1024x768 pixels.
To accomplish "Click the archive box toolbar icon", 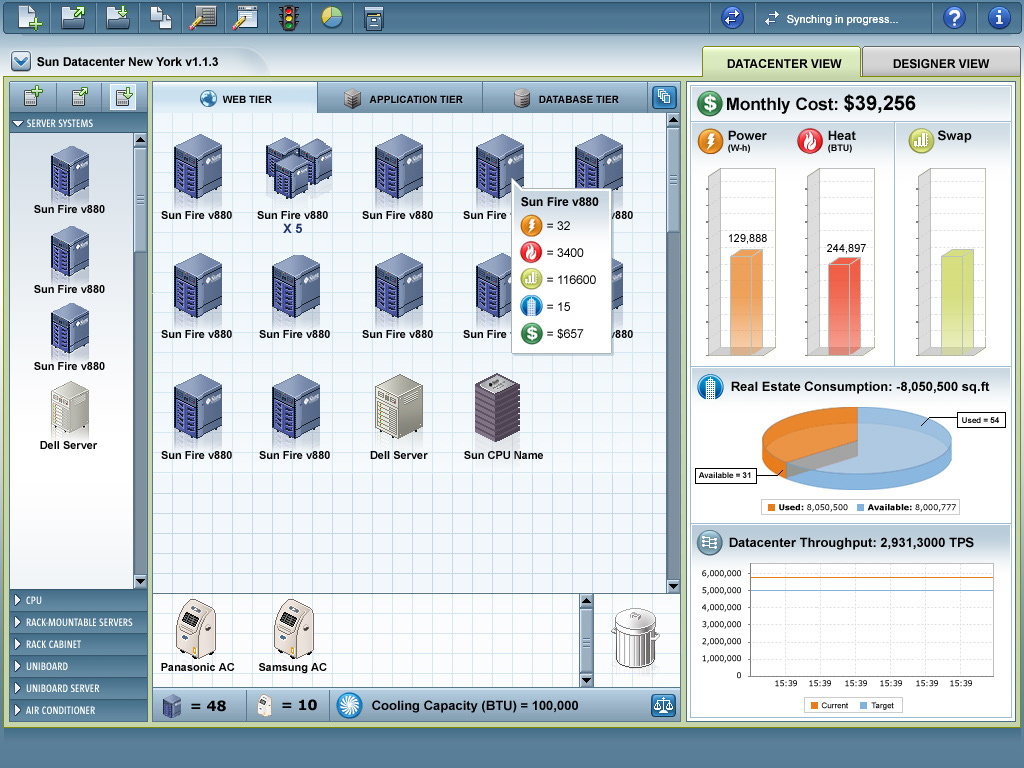I will 374,18.
